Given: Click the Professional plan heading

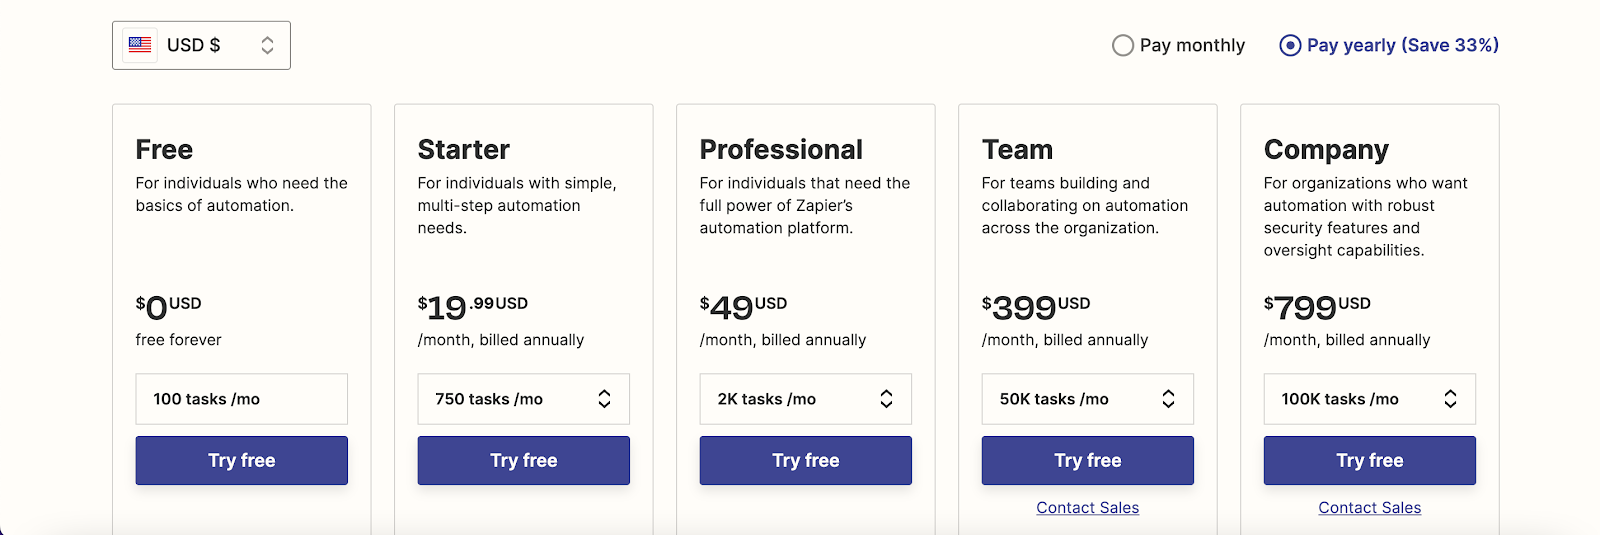Looking at the screenshot, I should 781,150.
